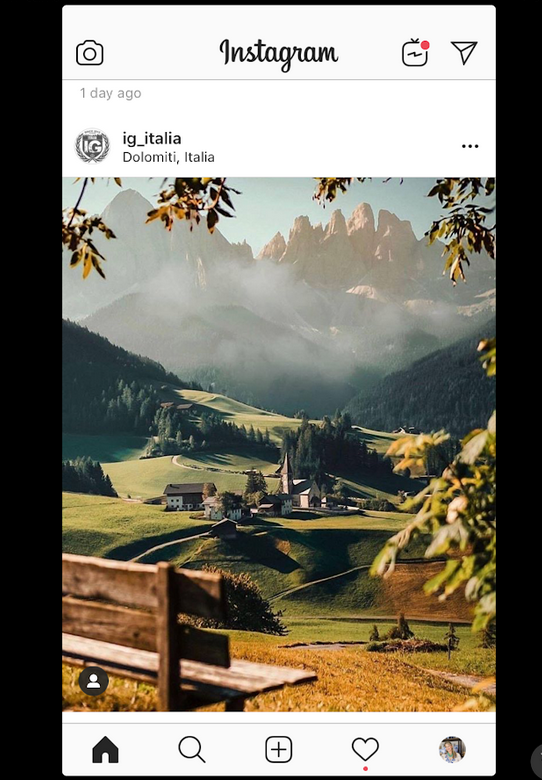
Task: Open the Search and explore tab
Action: point(192,750)
